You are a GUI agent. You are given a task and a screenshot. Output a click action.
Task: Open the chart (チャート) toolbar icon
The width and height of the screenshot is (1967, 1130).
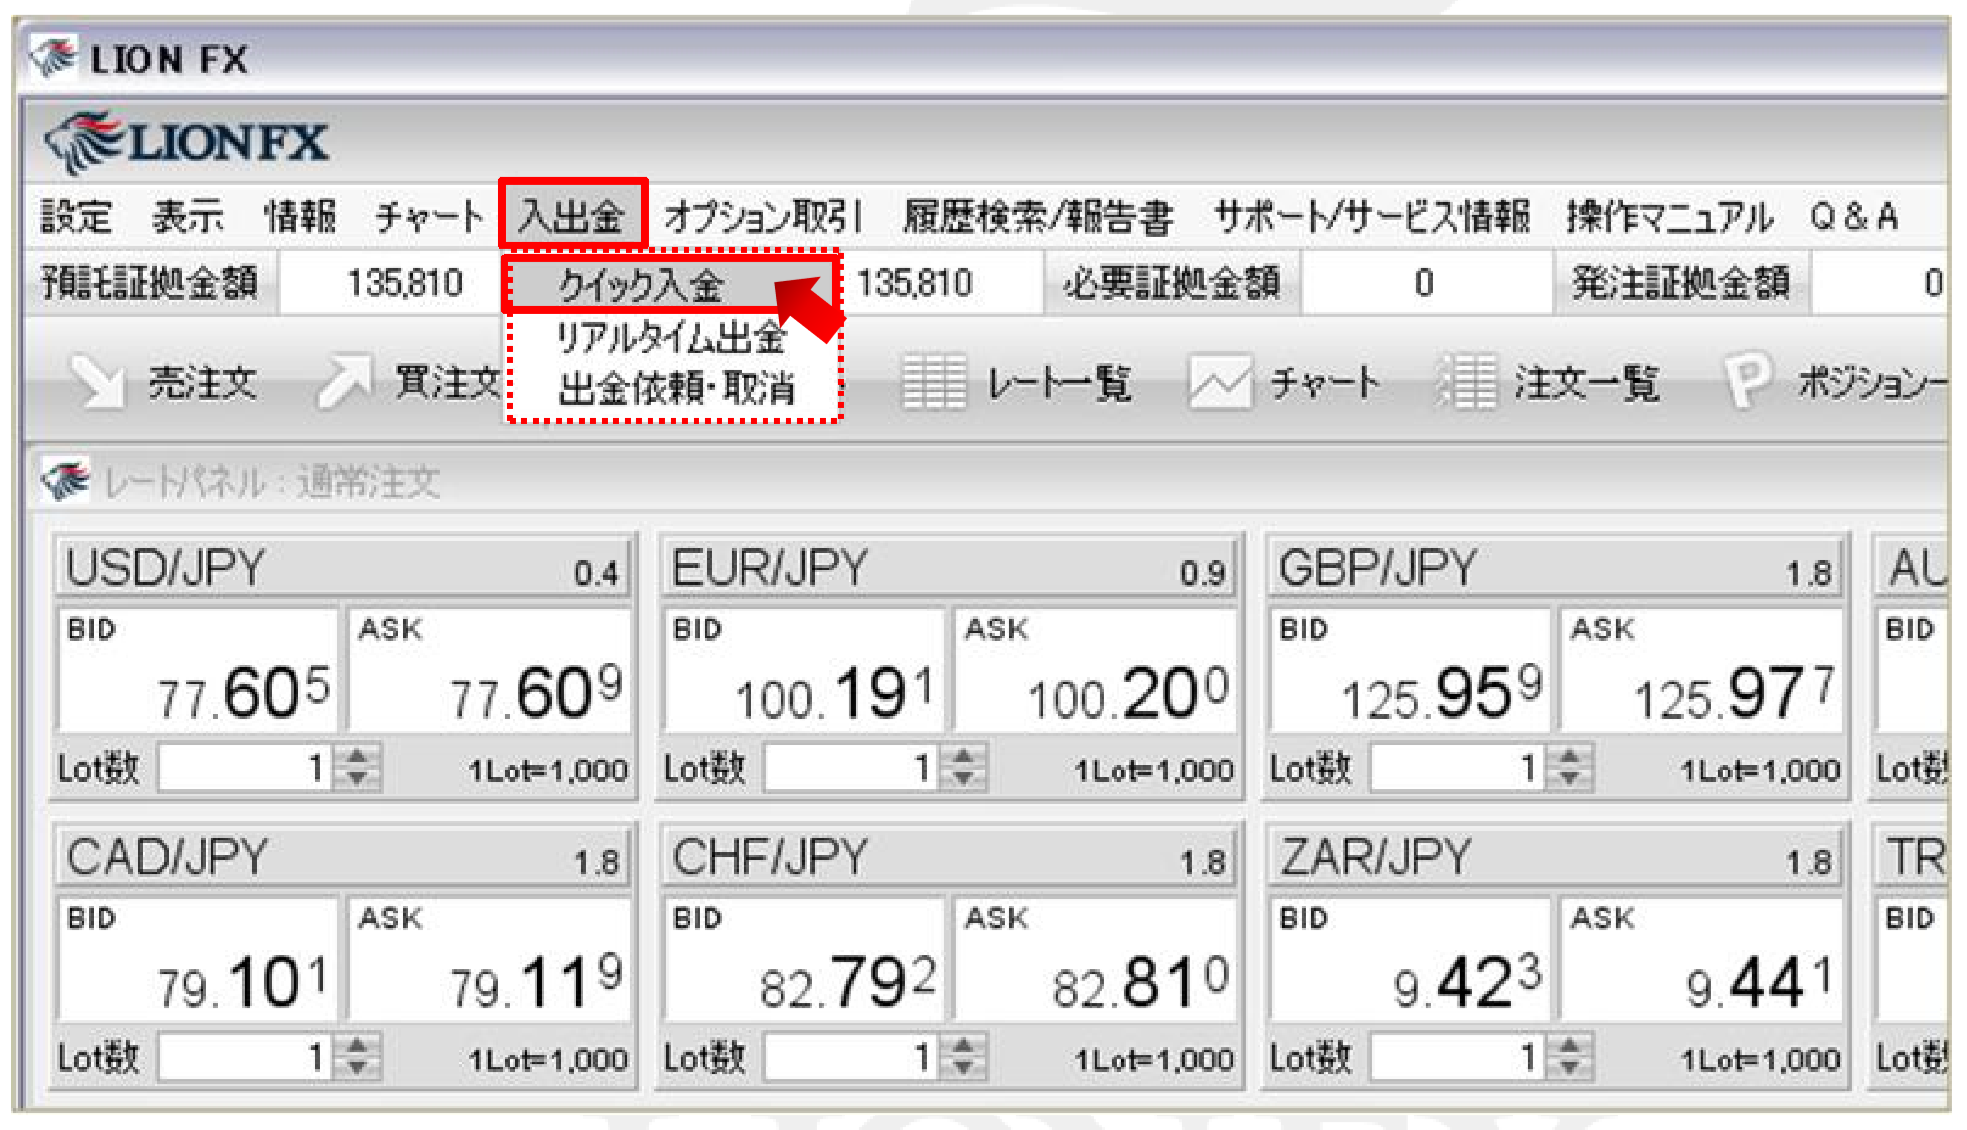(1219, 382)
